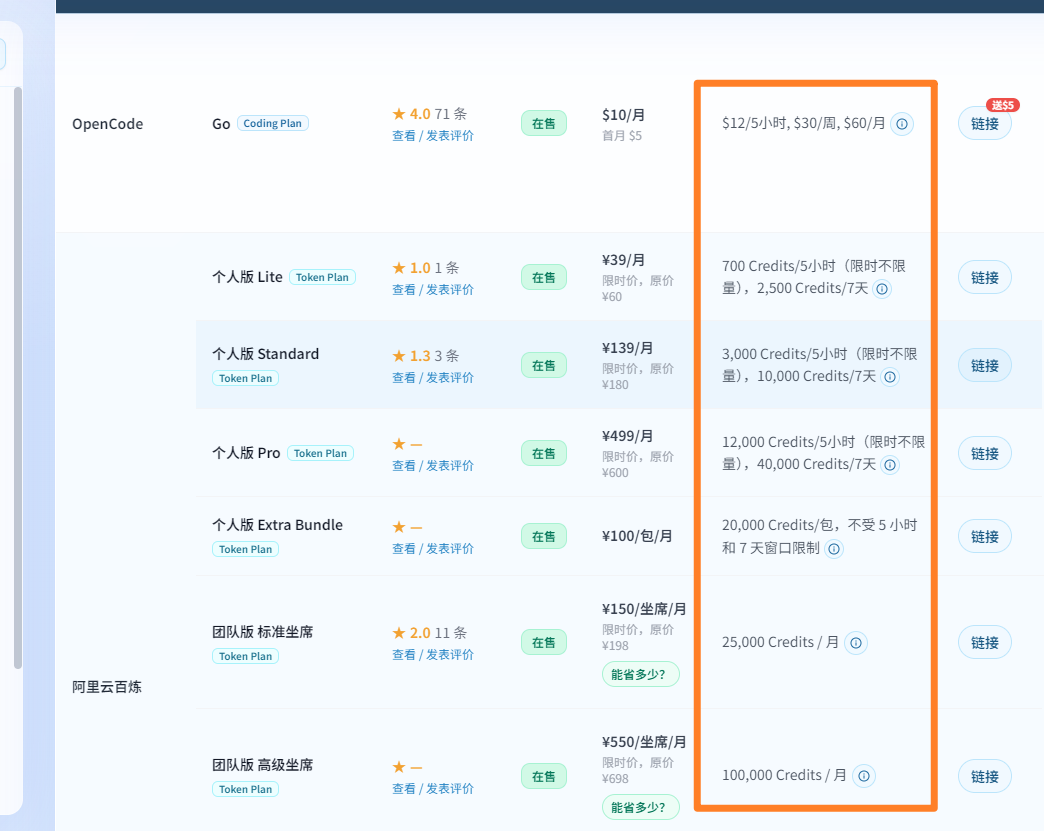The height and width of the screenshot is (831, 1044).
Task: Click info icon for 个人版 Lite quota
Action: coord(882,289)
